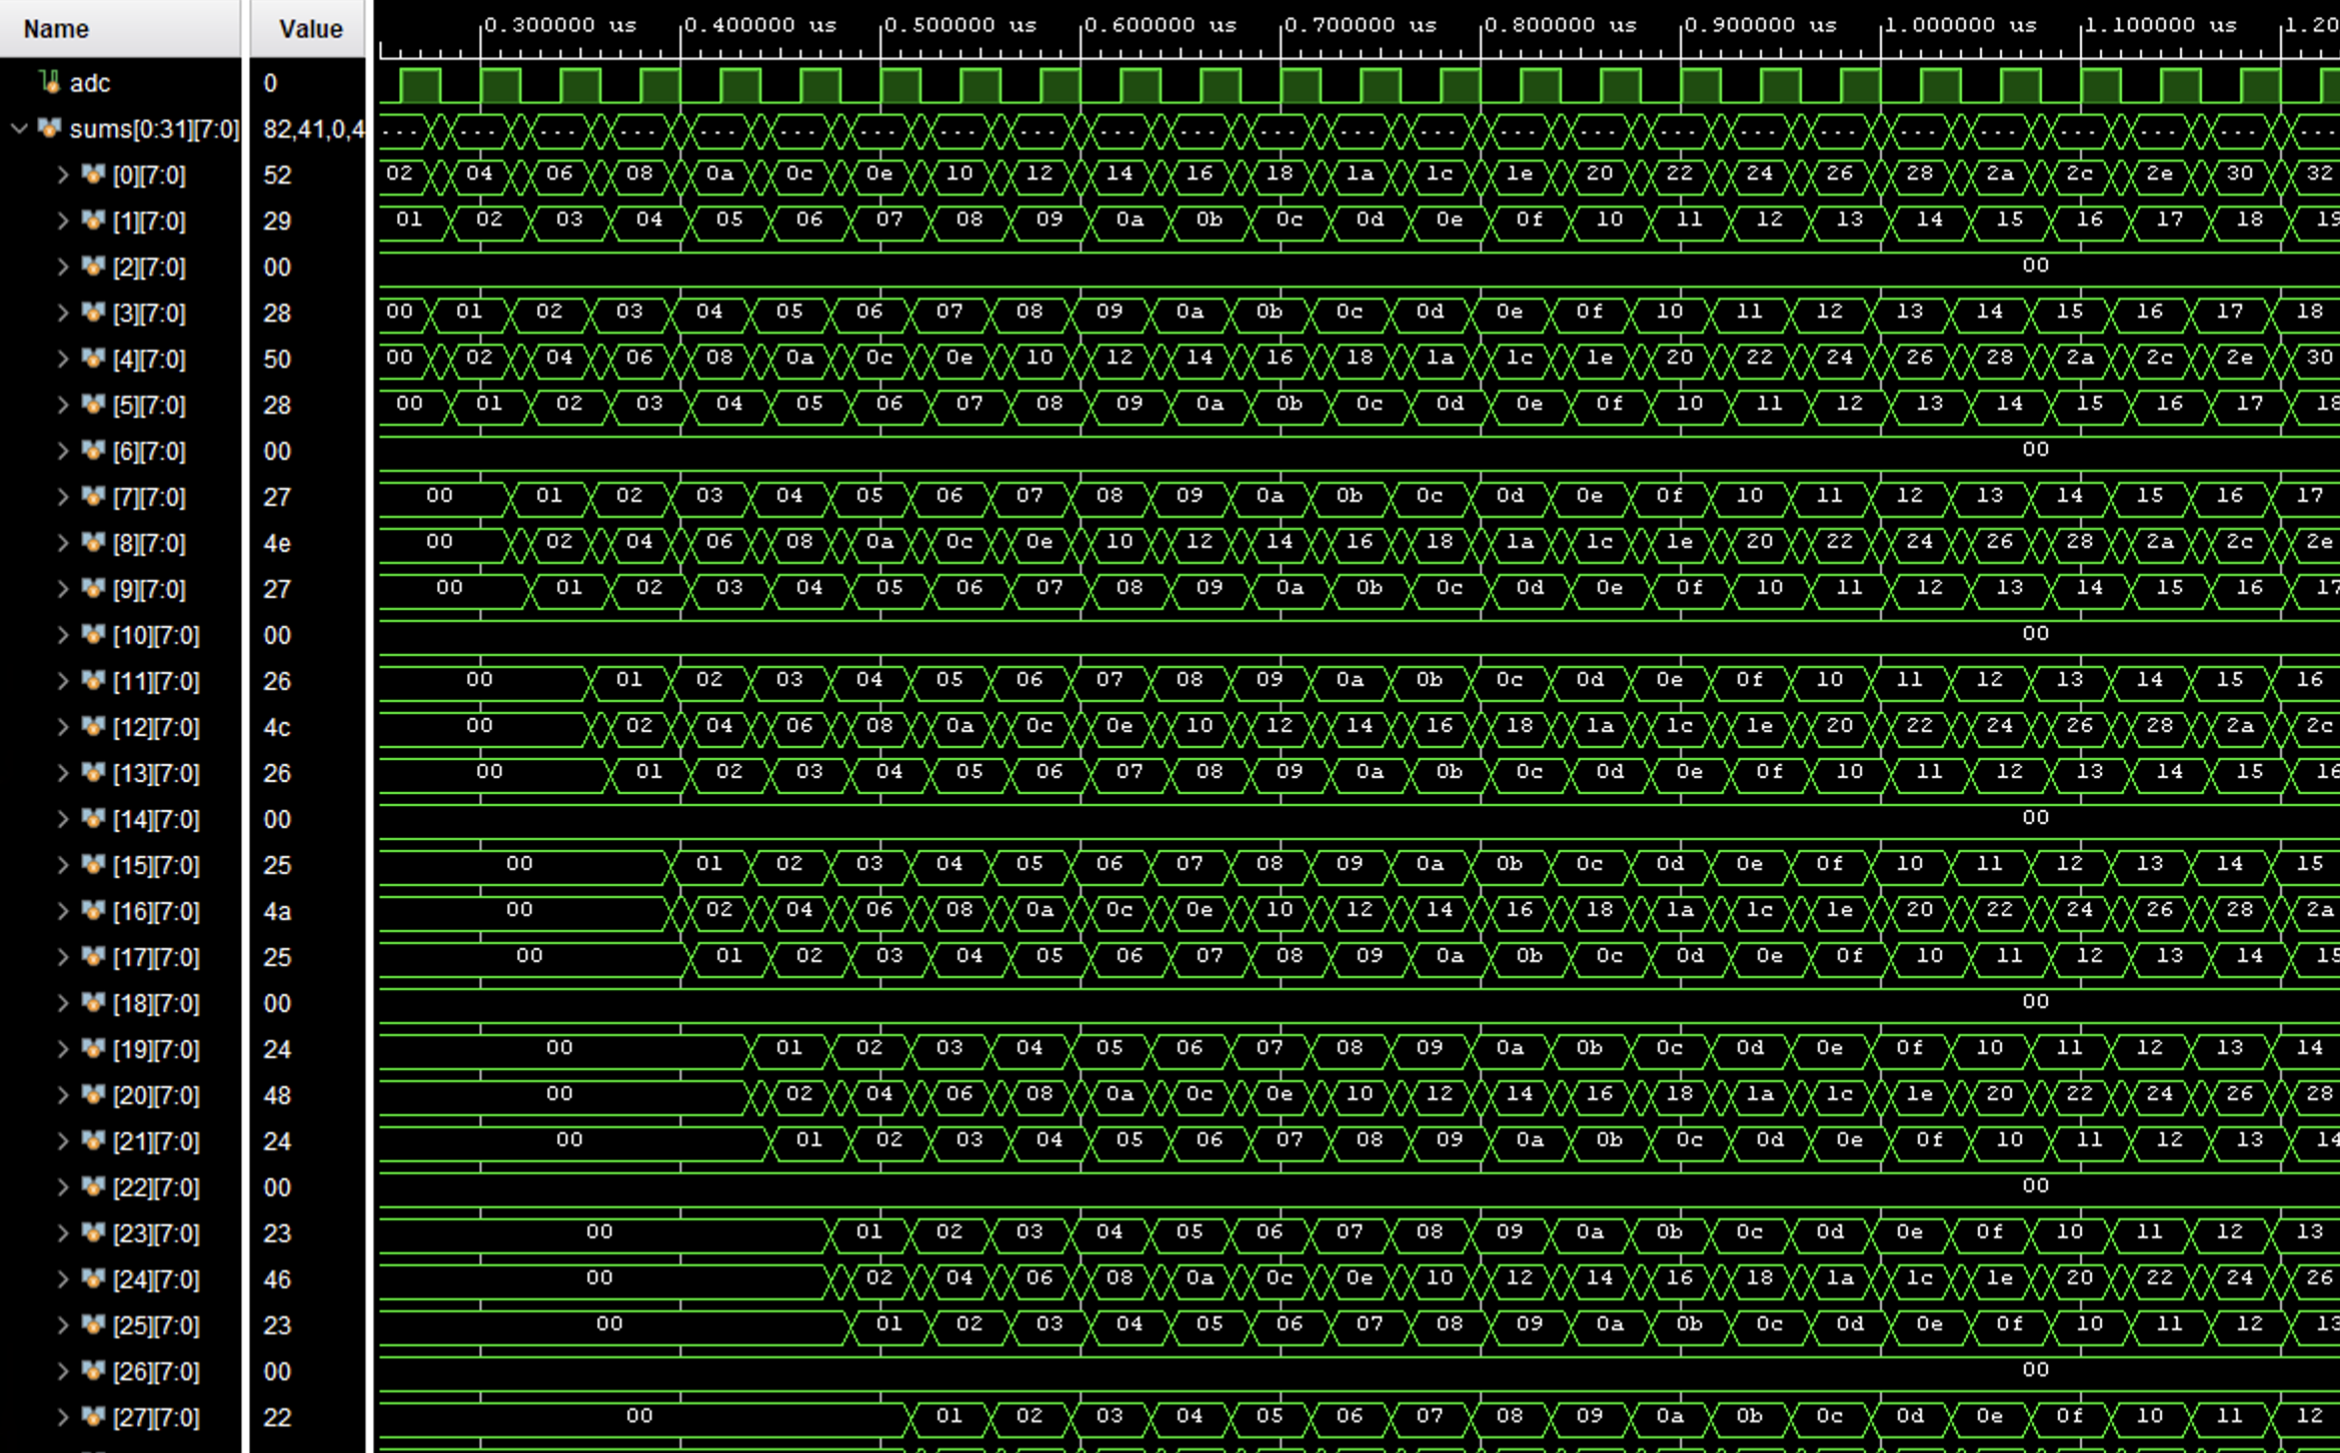2340x1453 pixels.
Task: Click the bus icon of [14][7:0]
Action: point(93,819)
